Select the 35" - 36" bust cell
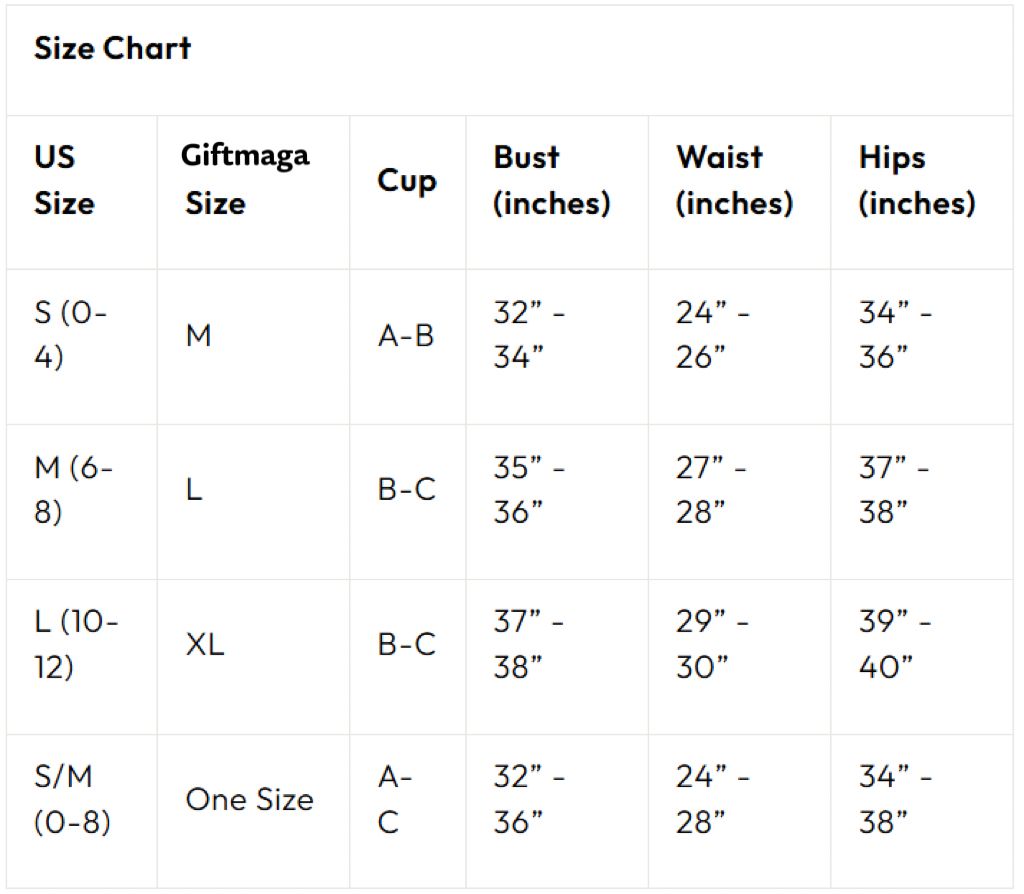1024x894 pixels. [529, 490]
